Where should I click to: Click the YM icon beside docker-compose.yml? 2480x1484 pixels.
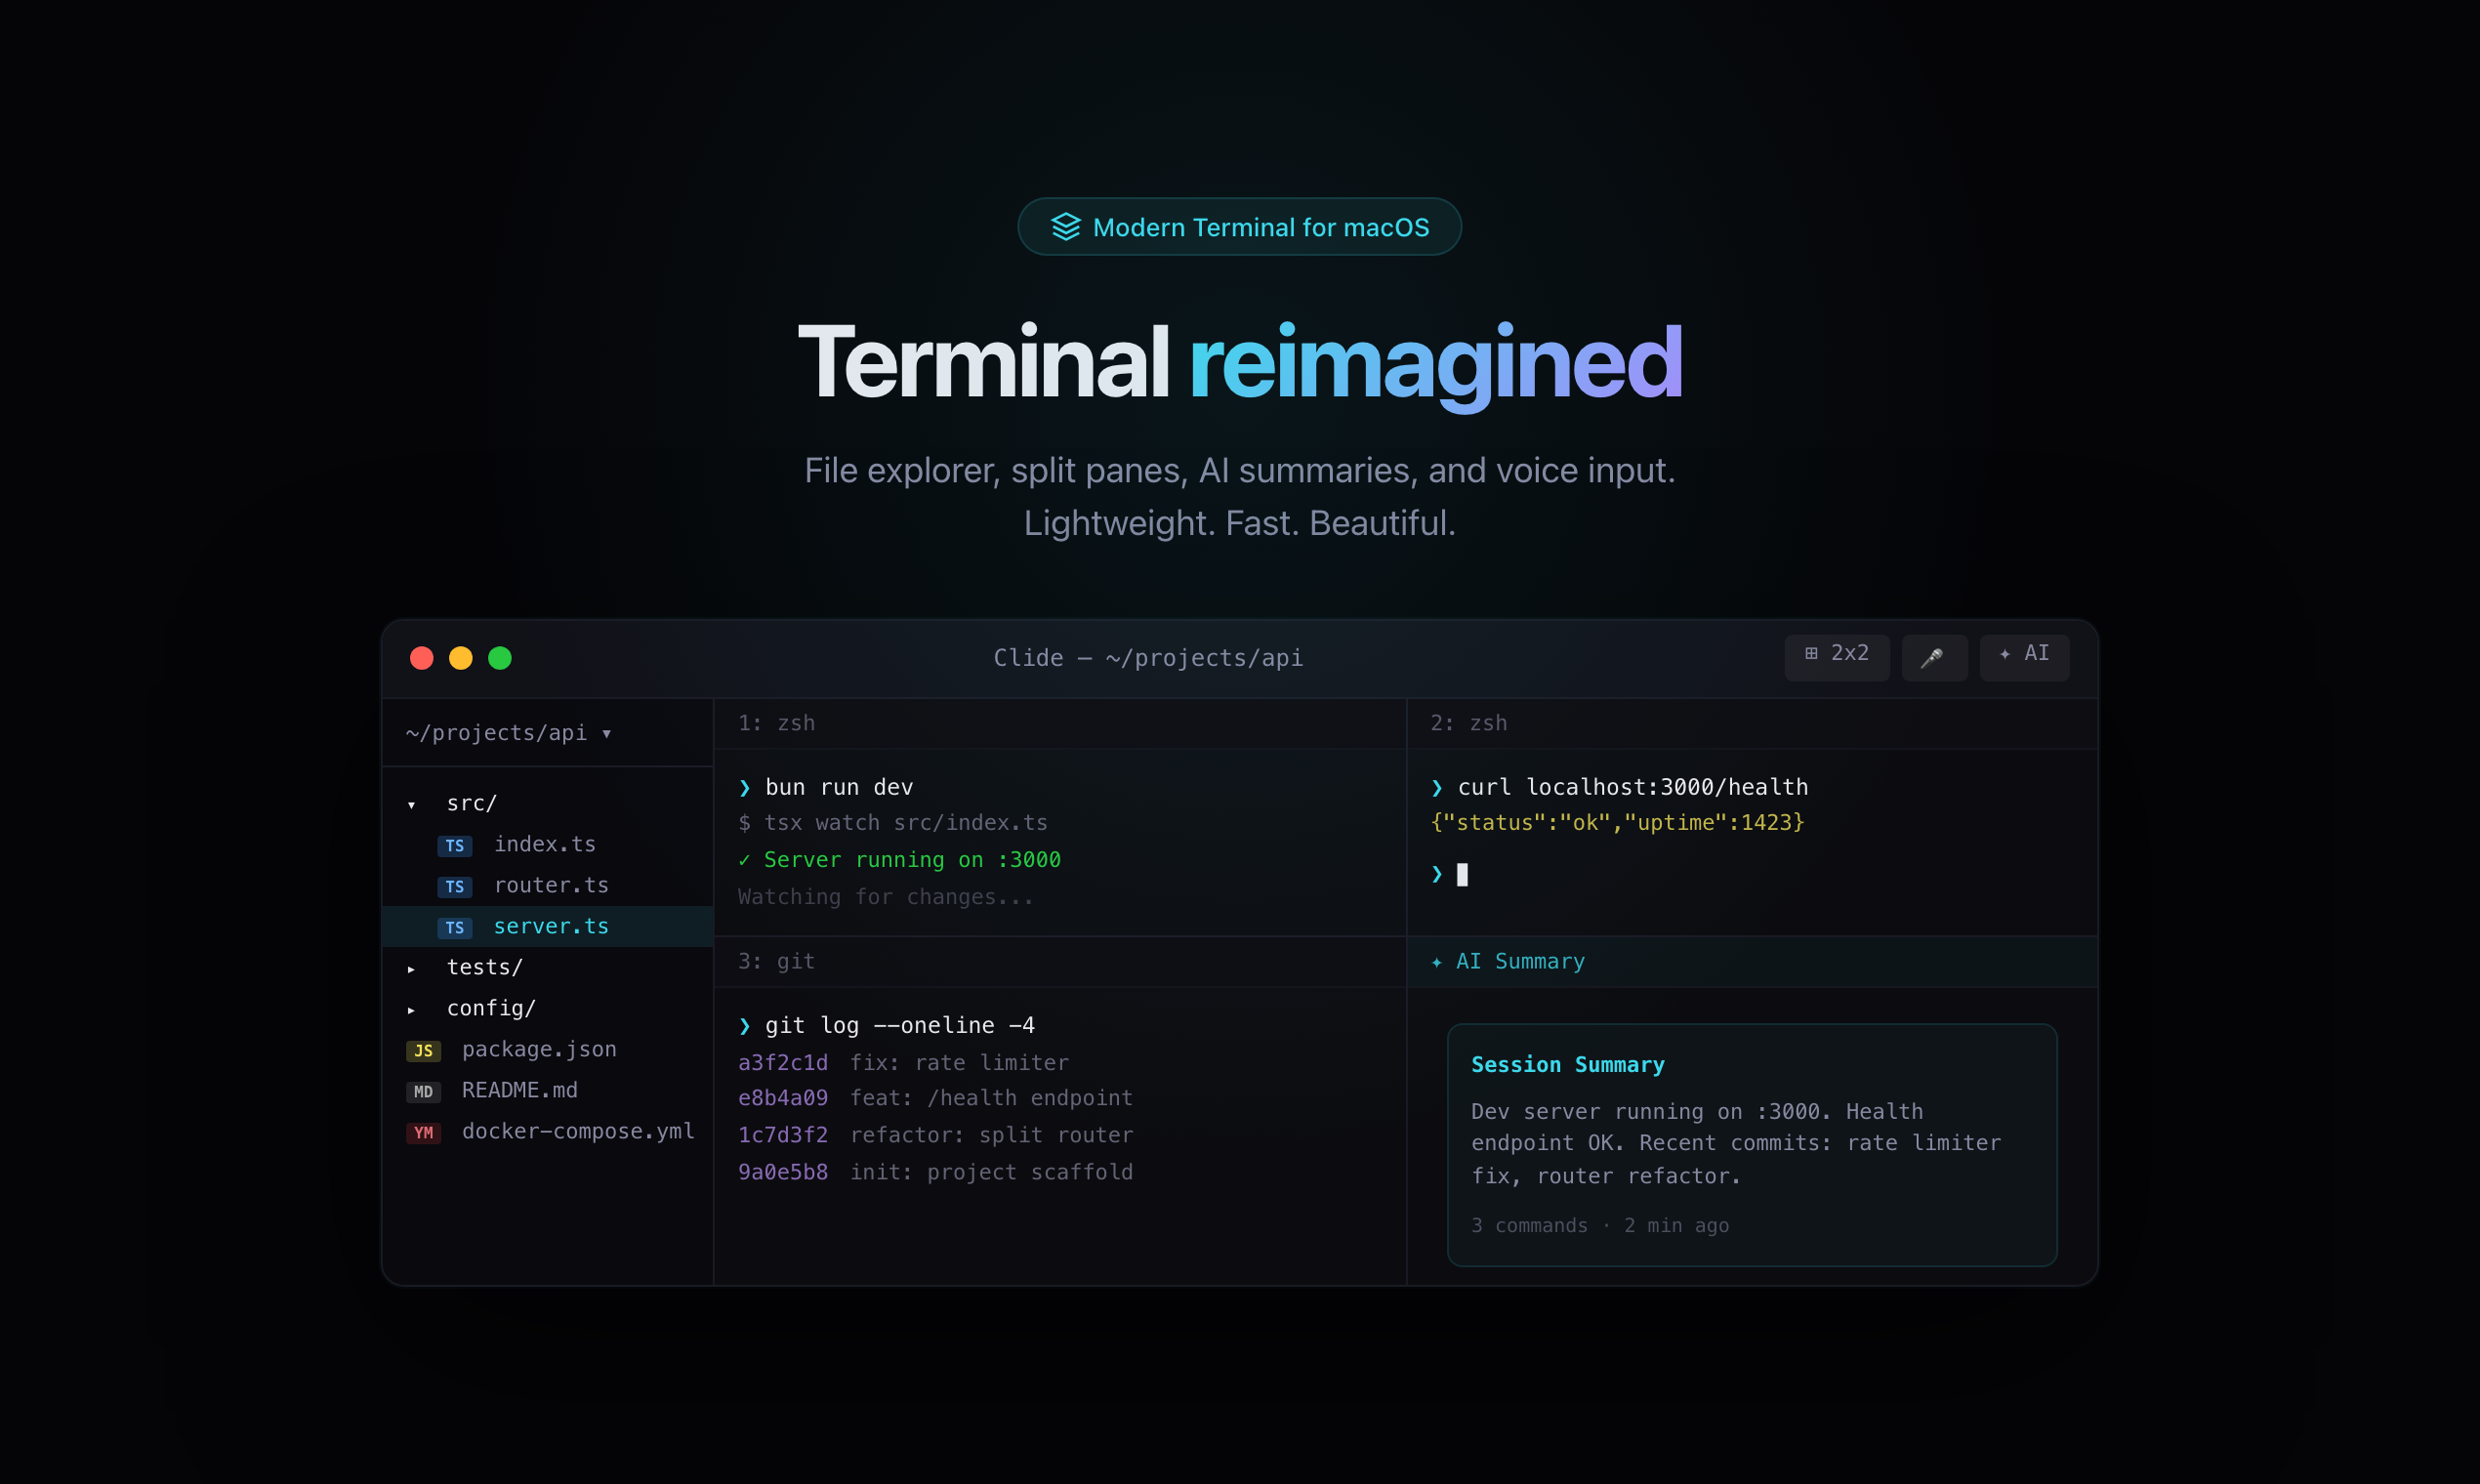pyautogui.click(x=423, y=1133)
